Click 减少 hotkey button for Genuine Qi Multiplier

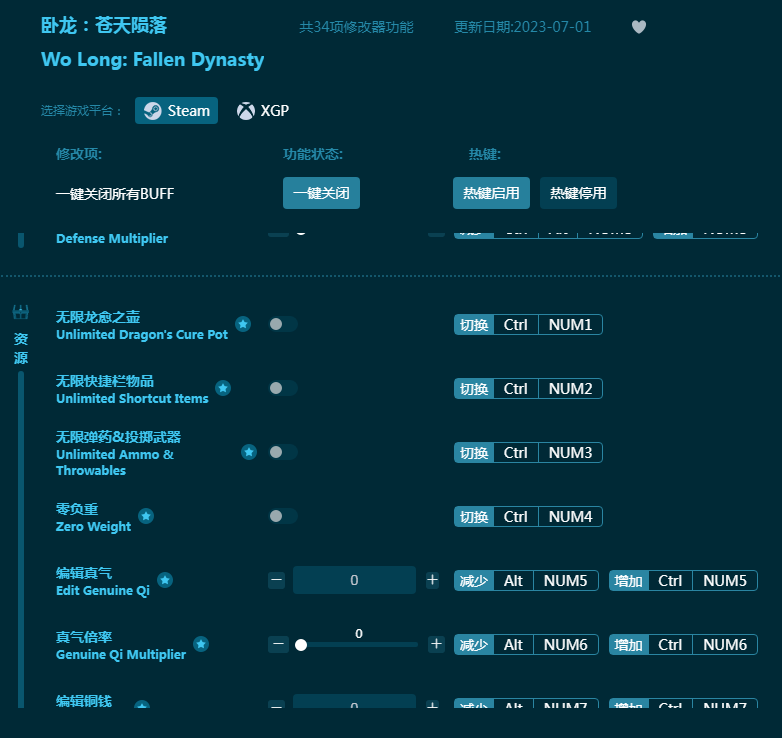474,645
